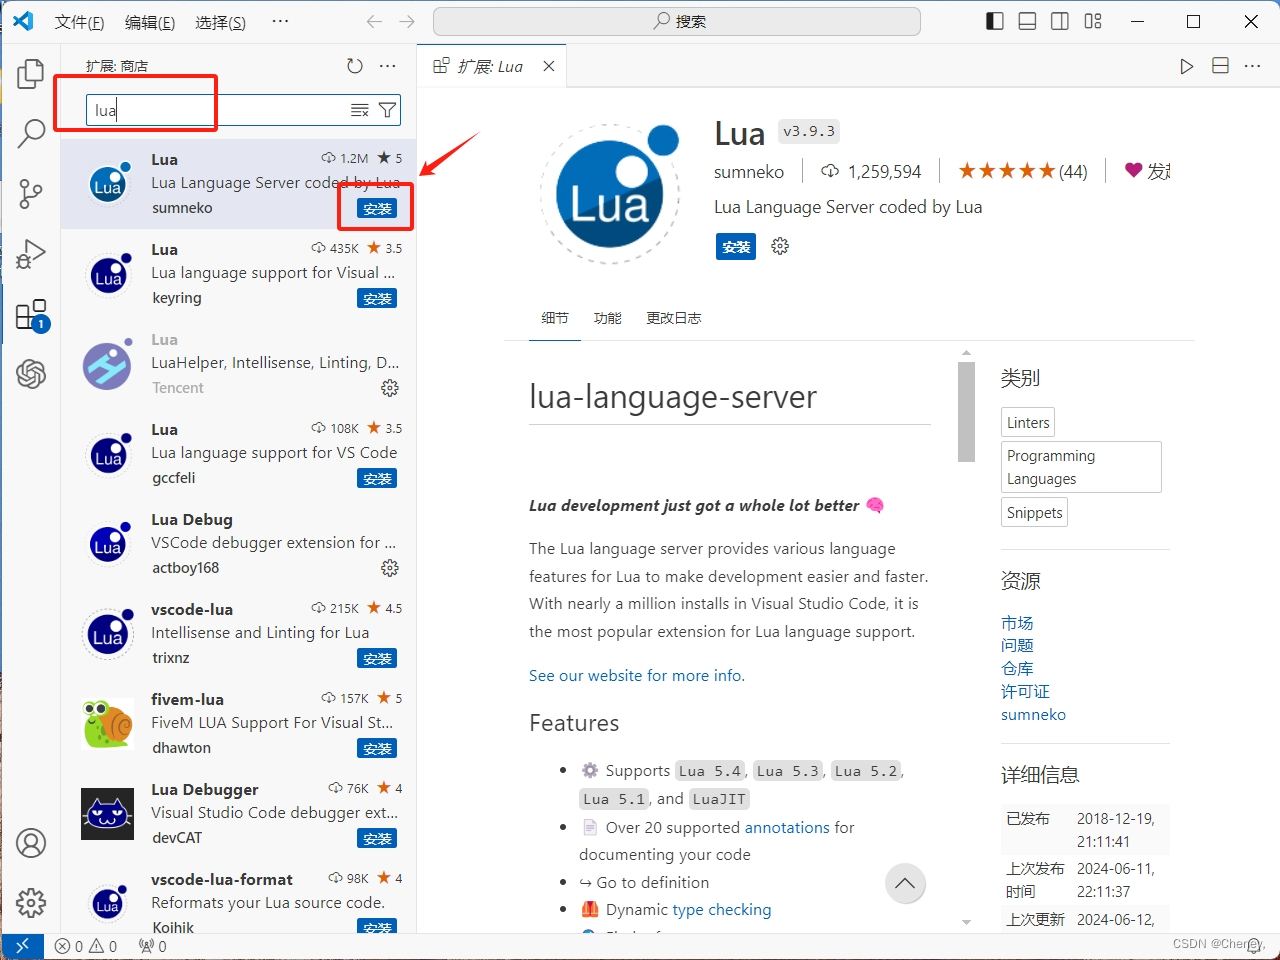Open the Extensions view icon

tap(31, 315)
